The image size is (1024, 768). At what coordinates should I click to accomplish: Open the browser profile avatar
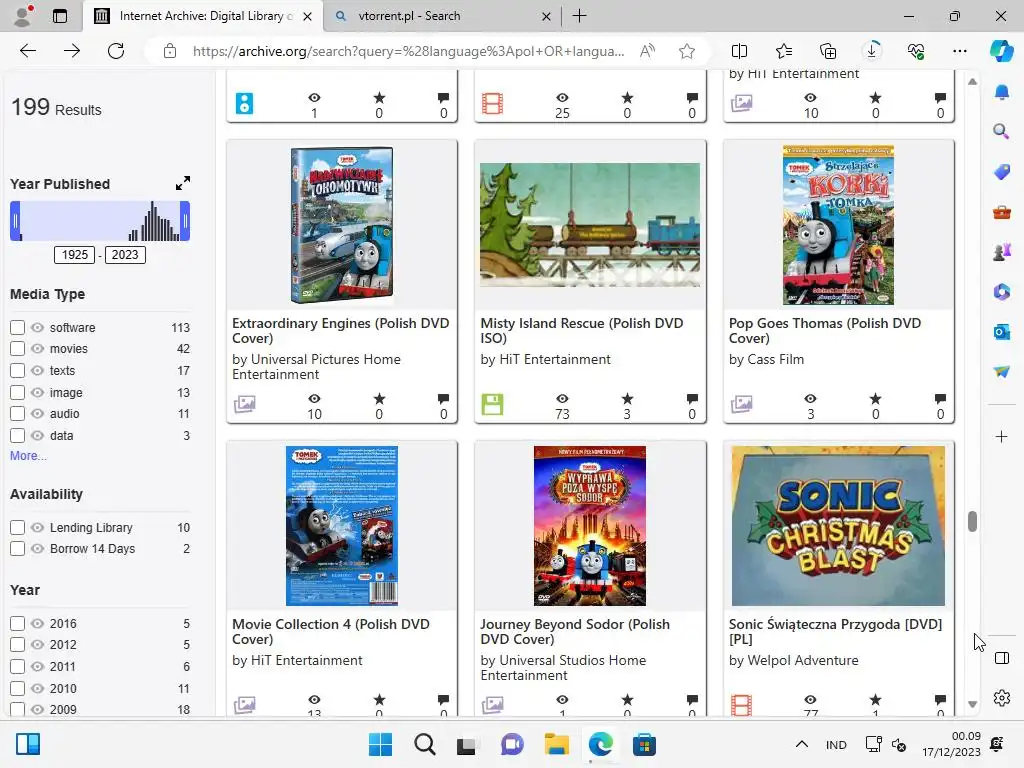23,16
